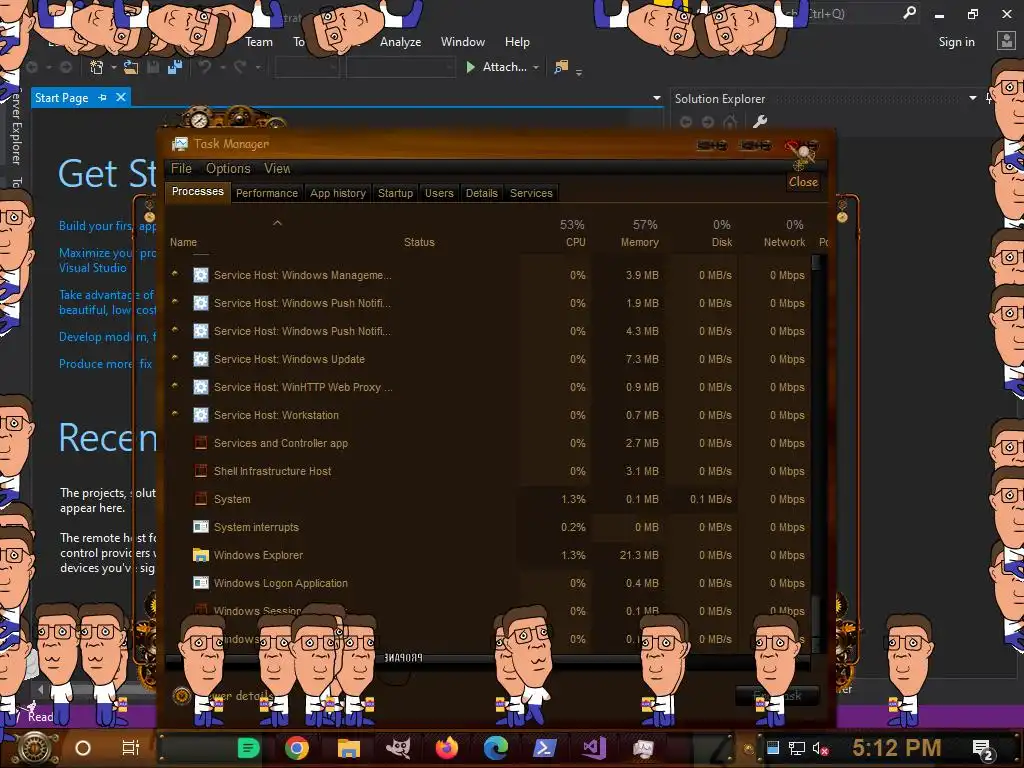Open Solution Explorer window options dropdown arrow
Screen dimensions: 1024x768
[x=972, y=98]
